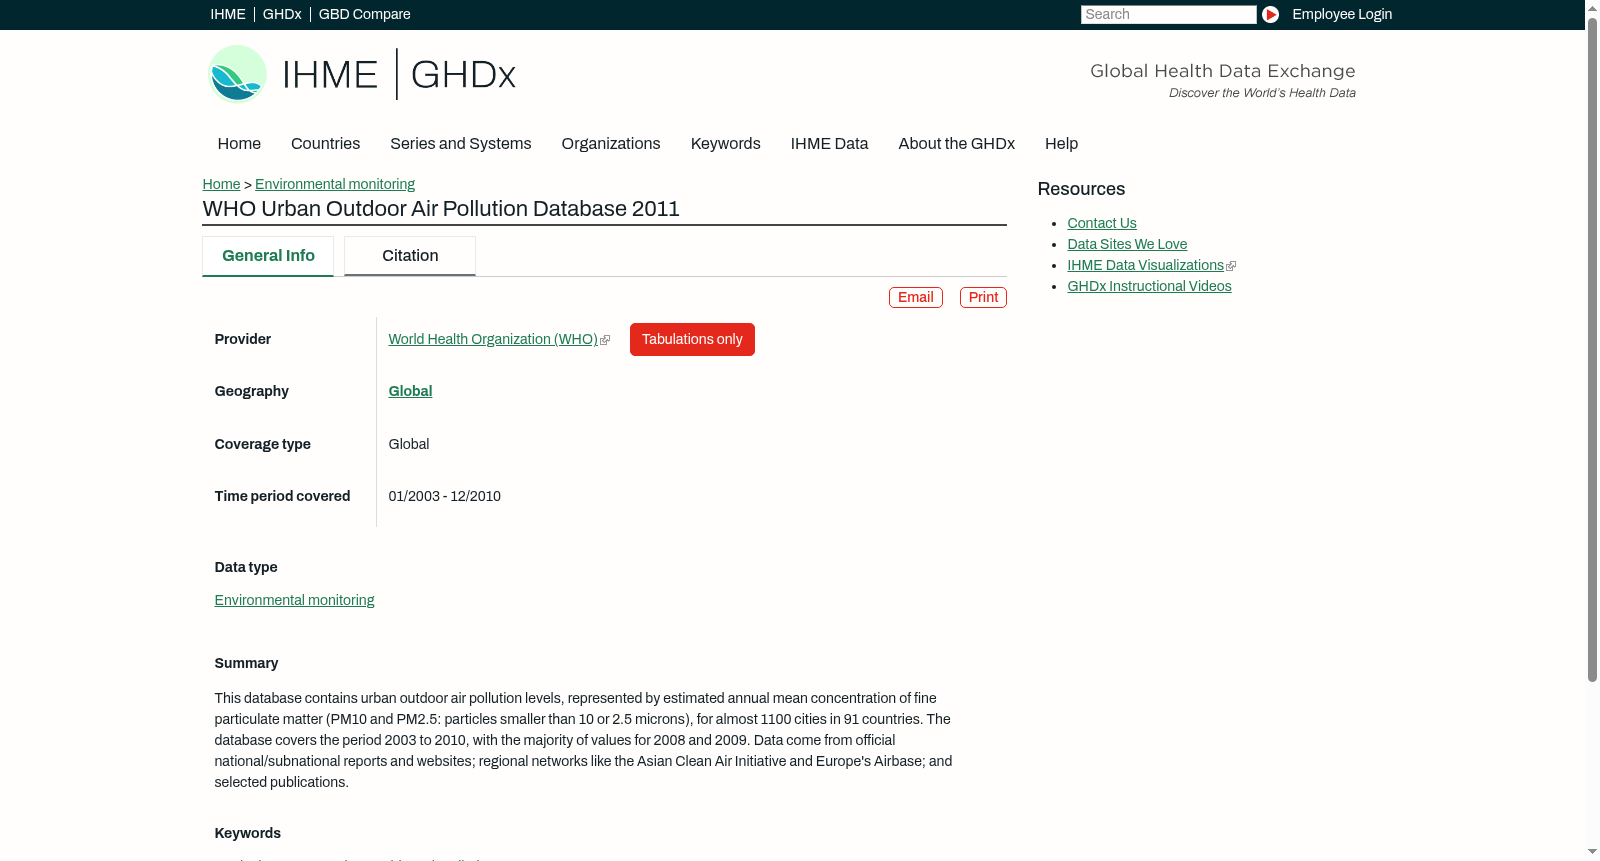
Task: Open Home menu item
Action: (x=239, y=144)
